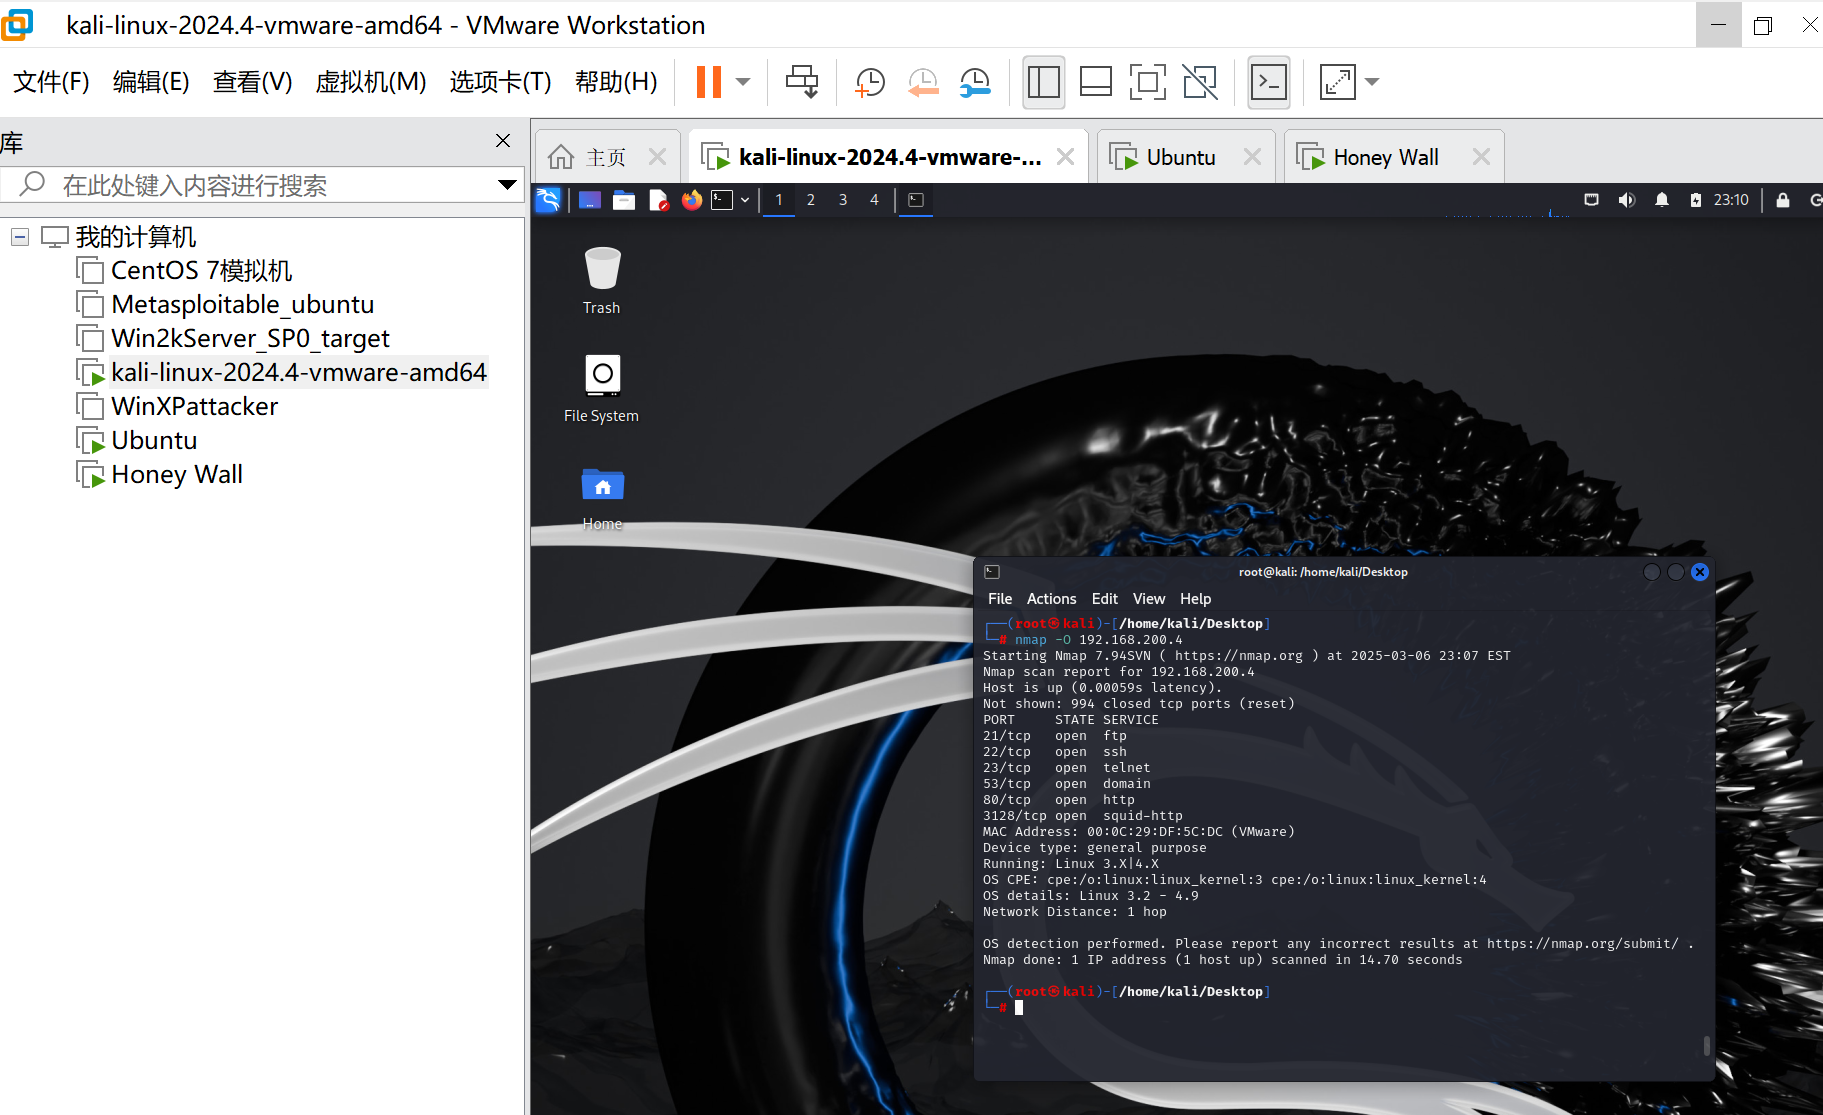Image resolution: width=1823 pixels, height=1115 pixels.
Task: Open the stretch display dropdown arrow
Action: pos(1372,82)
